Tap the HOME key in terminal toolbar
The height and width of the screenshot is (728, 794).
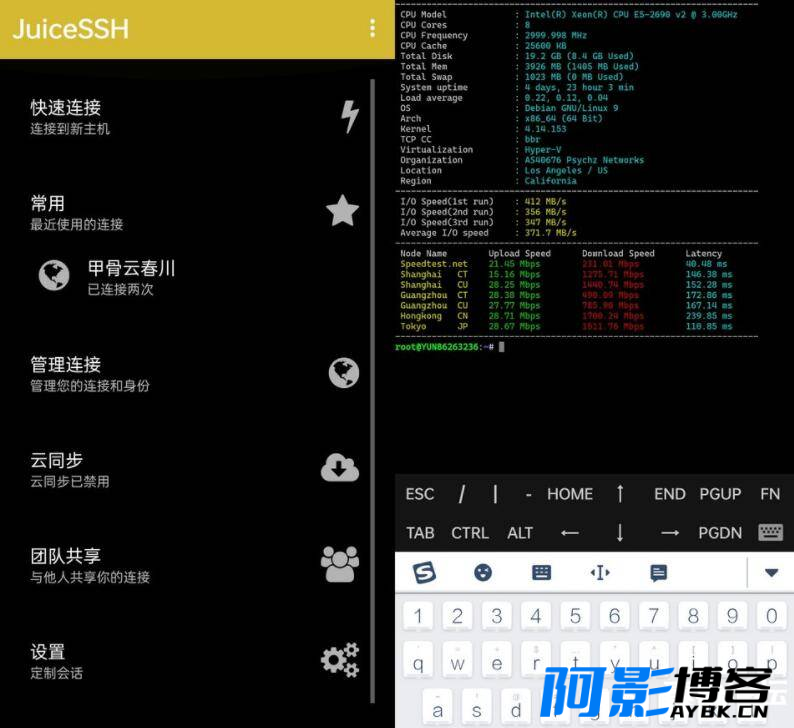tap(570, 494)
